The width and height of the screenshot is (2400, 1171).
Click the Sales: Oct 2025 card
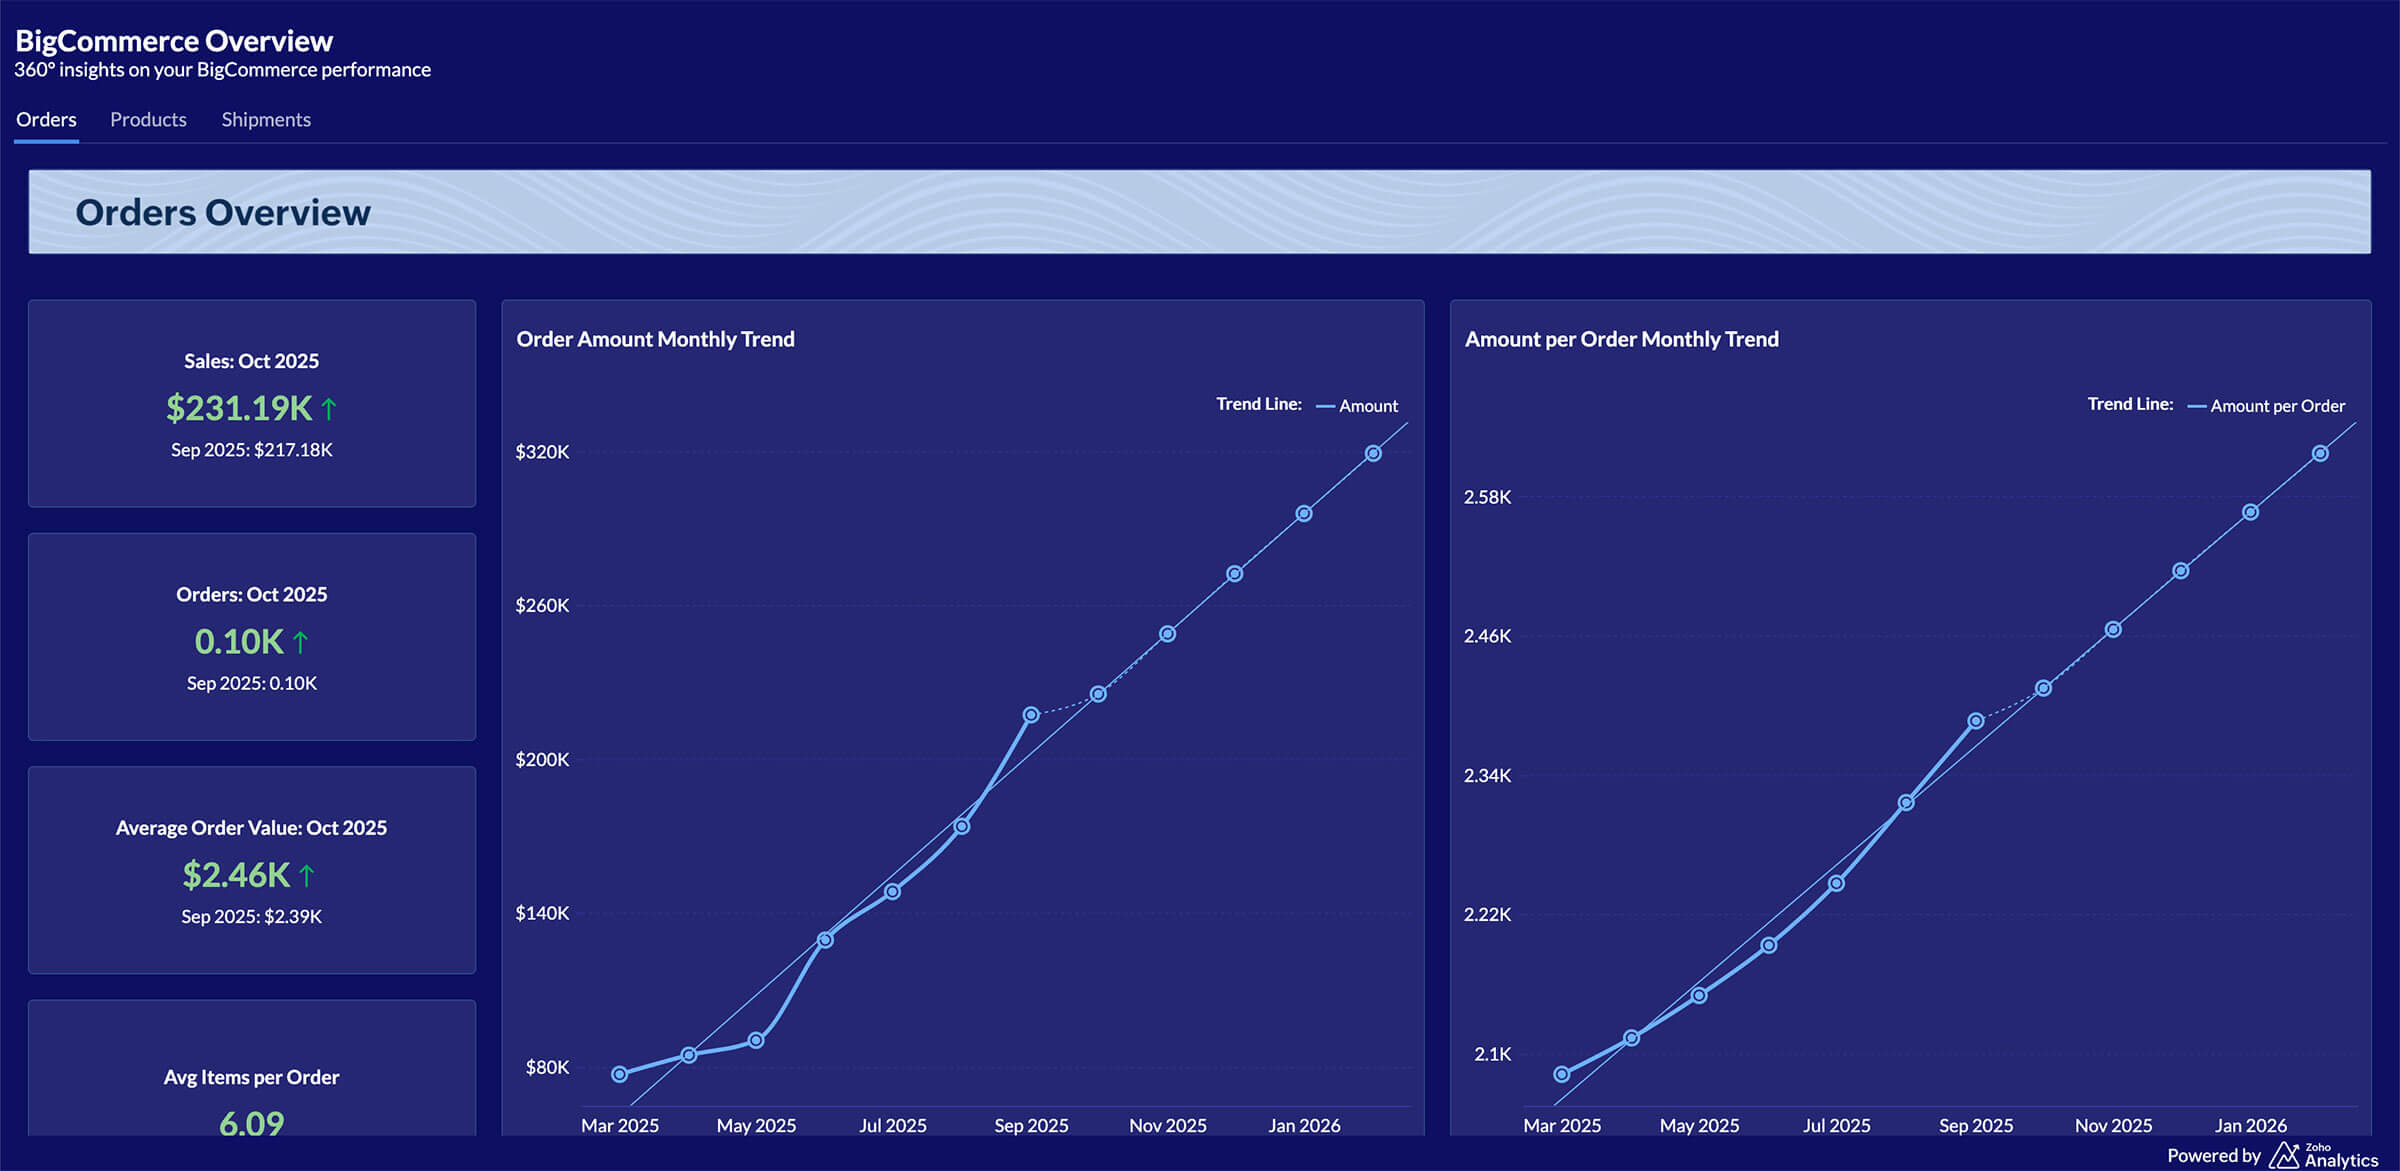(252, 403)
